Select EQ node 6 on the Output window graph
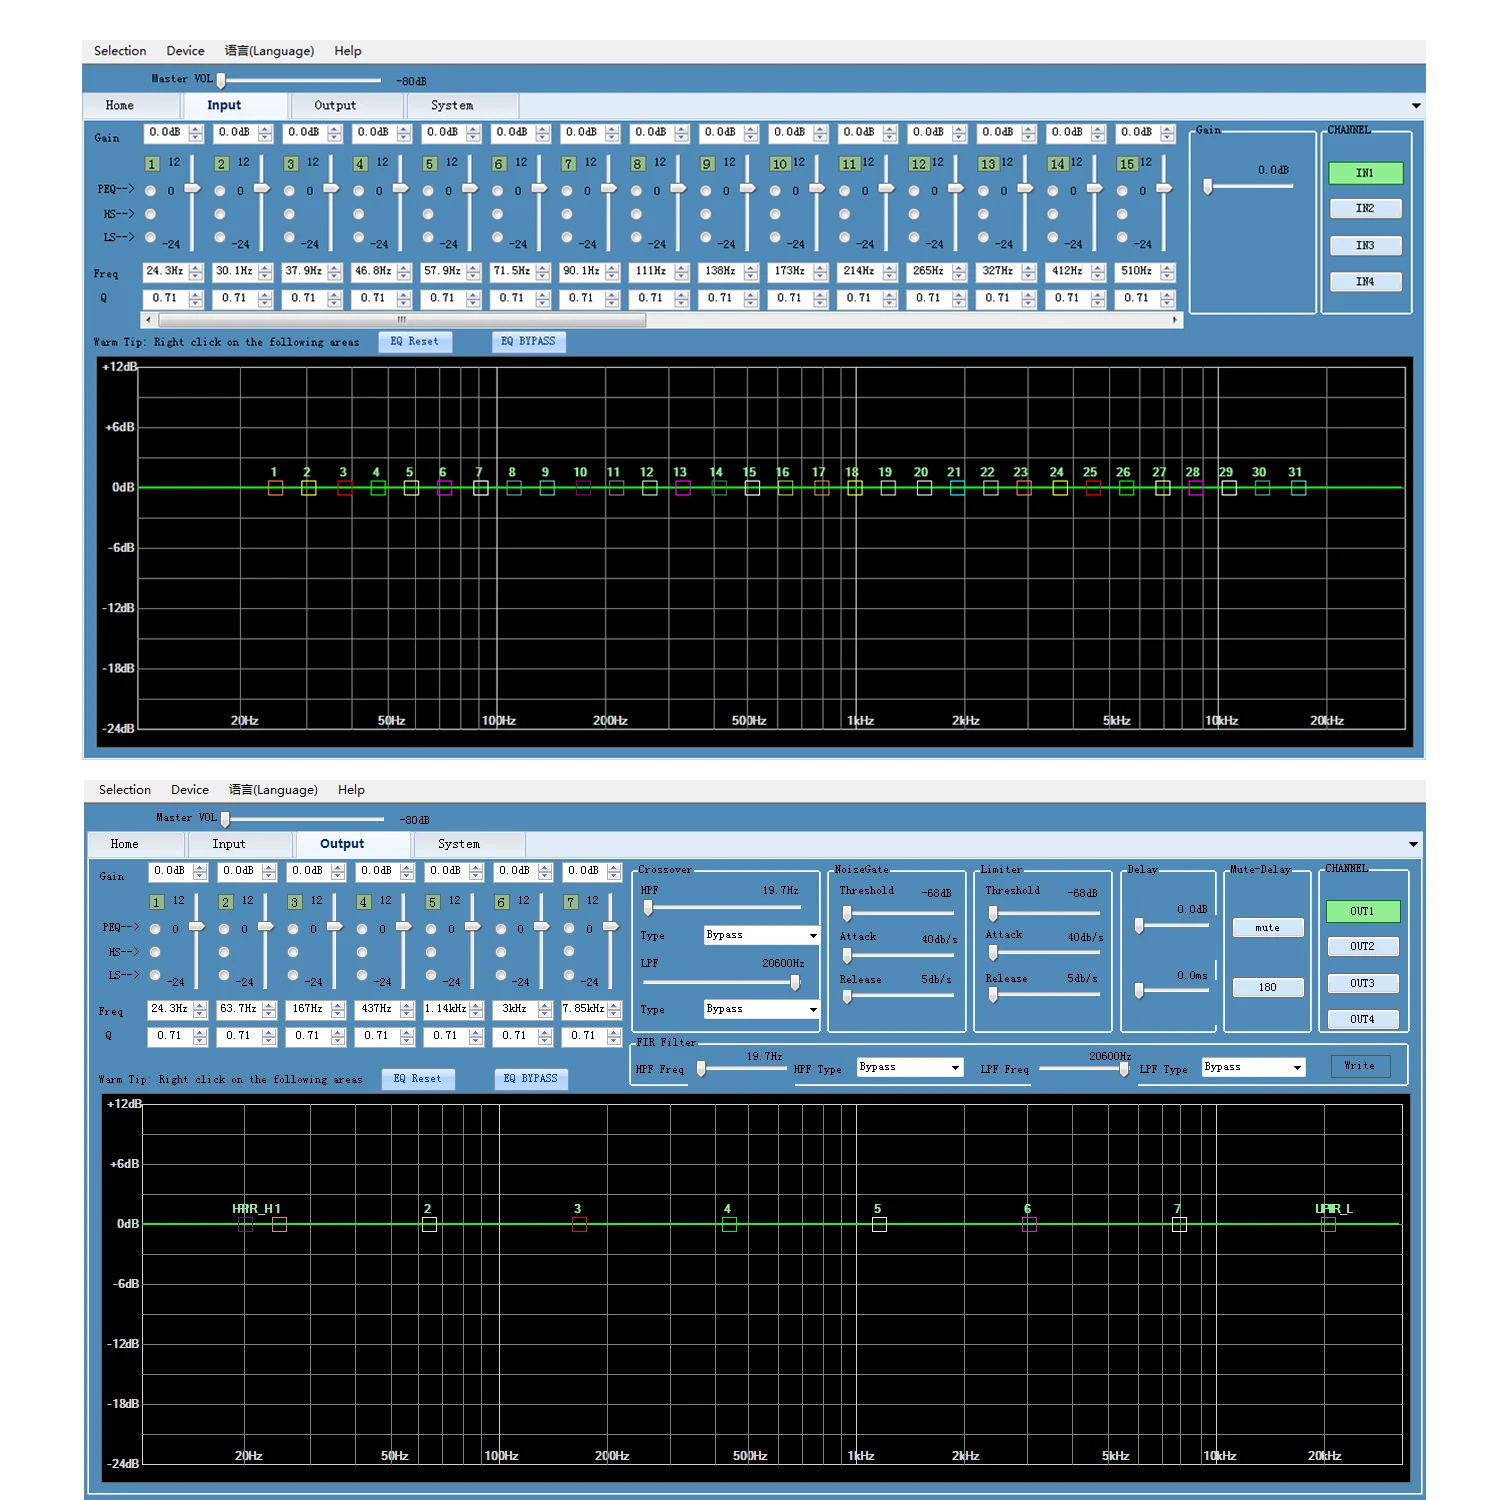This screenshot has width=1500, height=1500. tap(1029, 1224)
